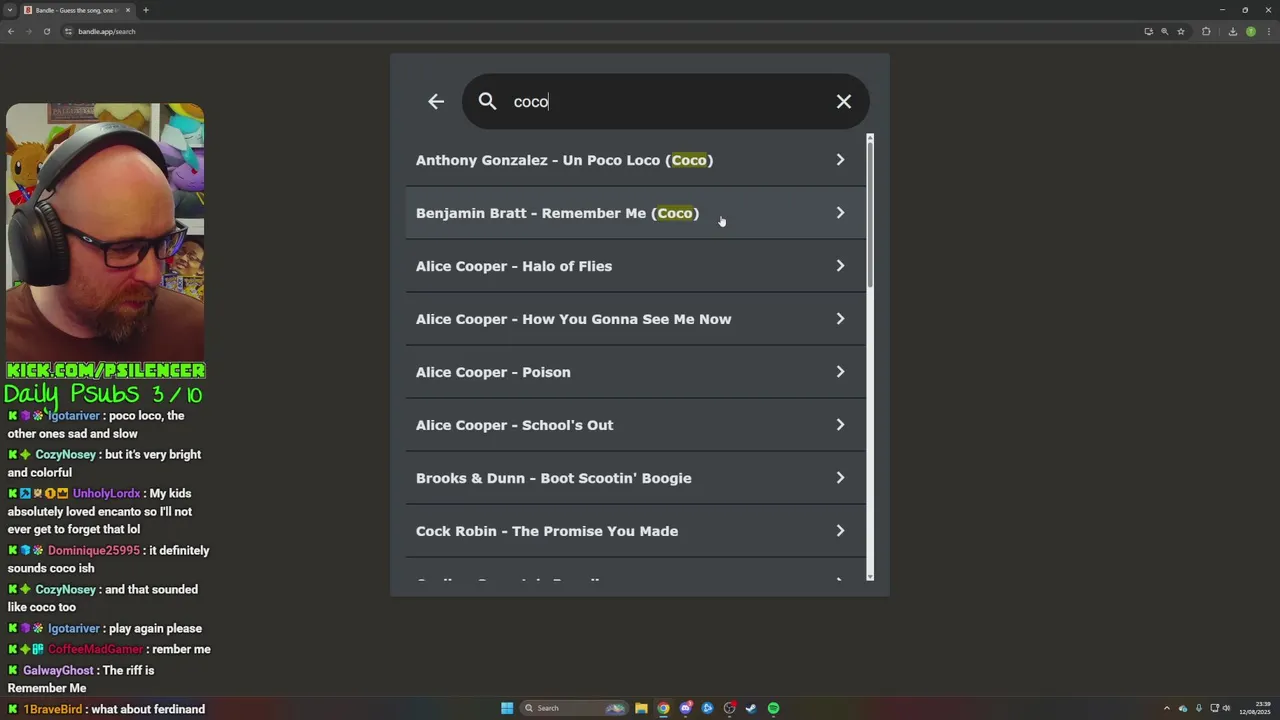This screenshot has height=720, width=1280.
Task: Click the taskbar Search box
Action: 574,708
